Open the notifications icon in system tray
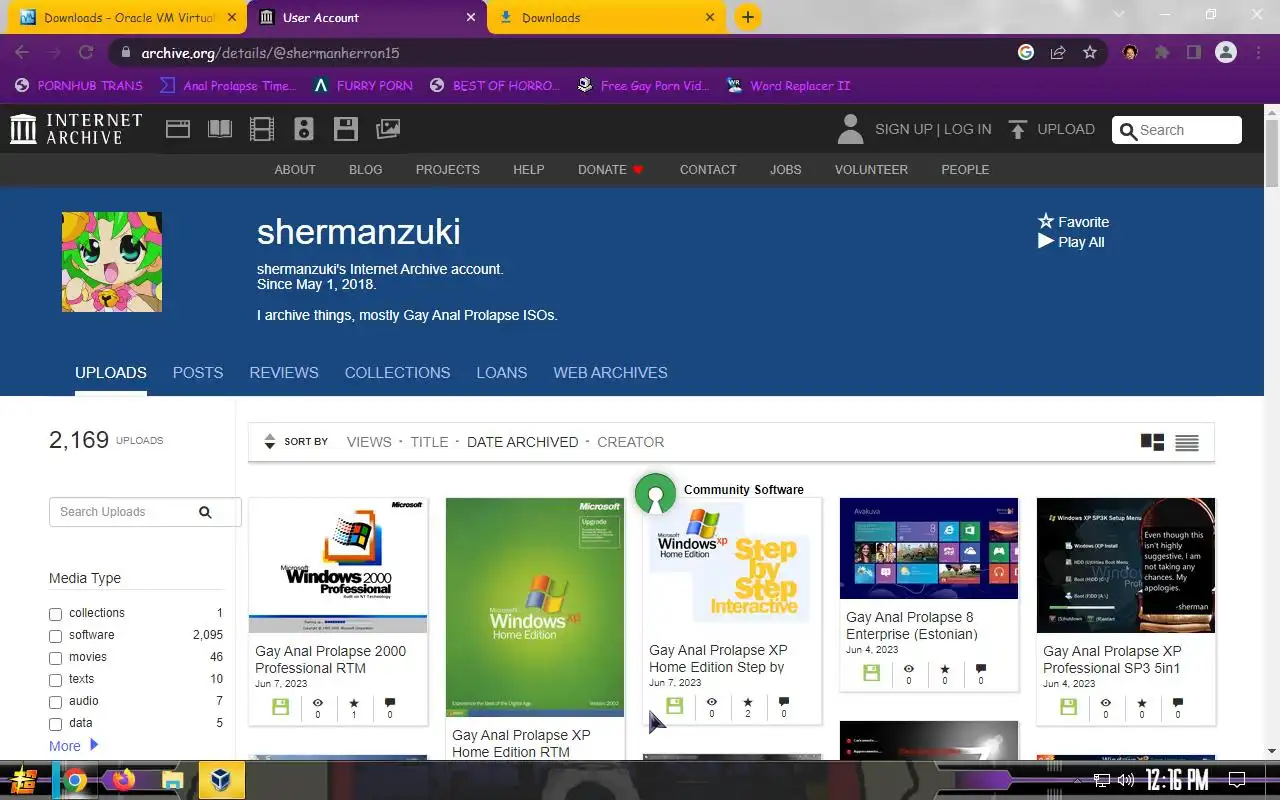Image resolution: width=1280 pixels, height=800 pixels. click(x=1236, y=780)
